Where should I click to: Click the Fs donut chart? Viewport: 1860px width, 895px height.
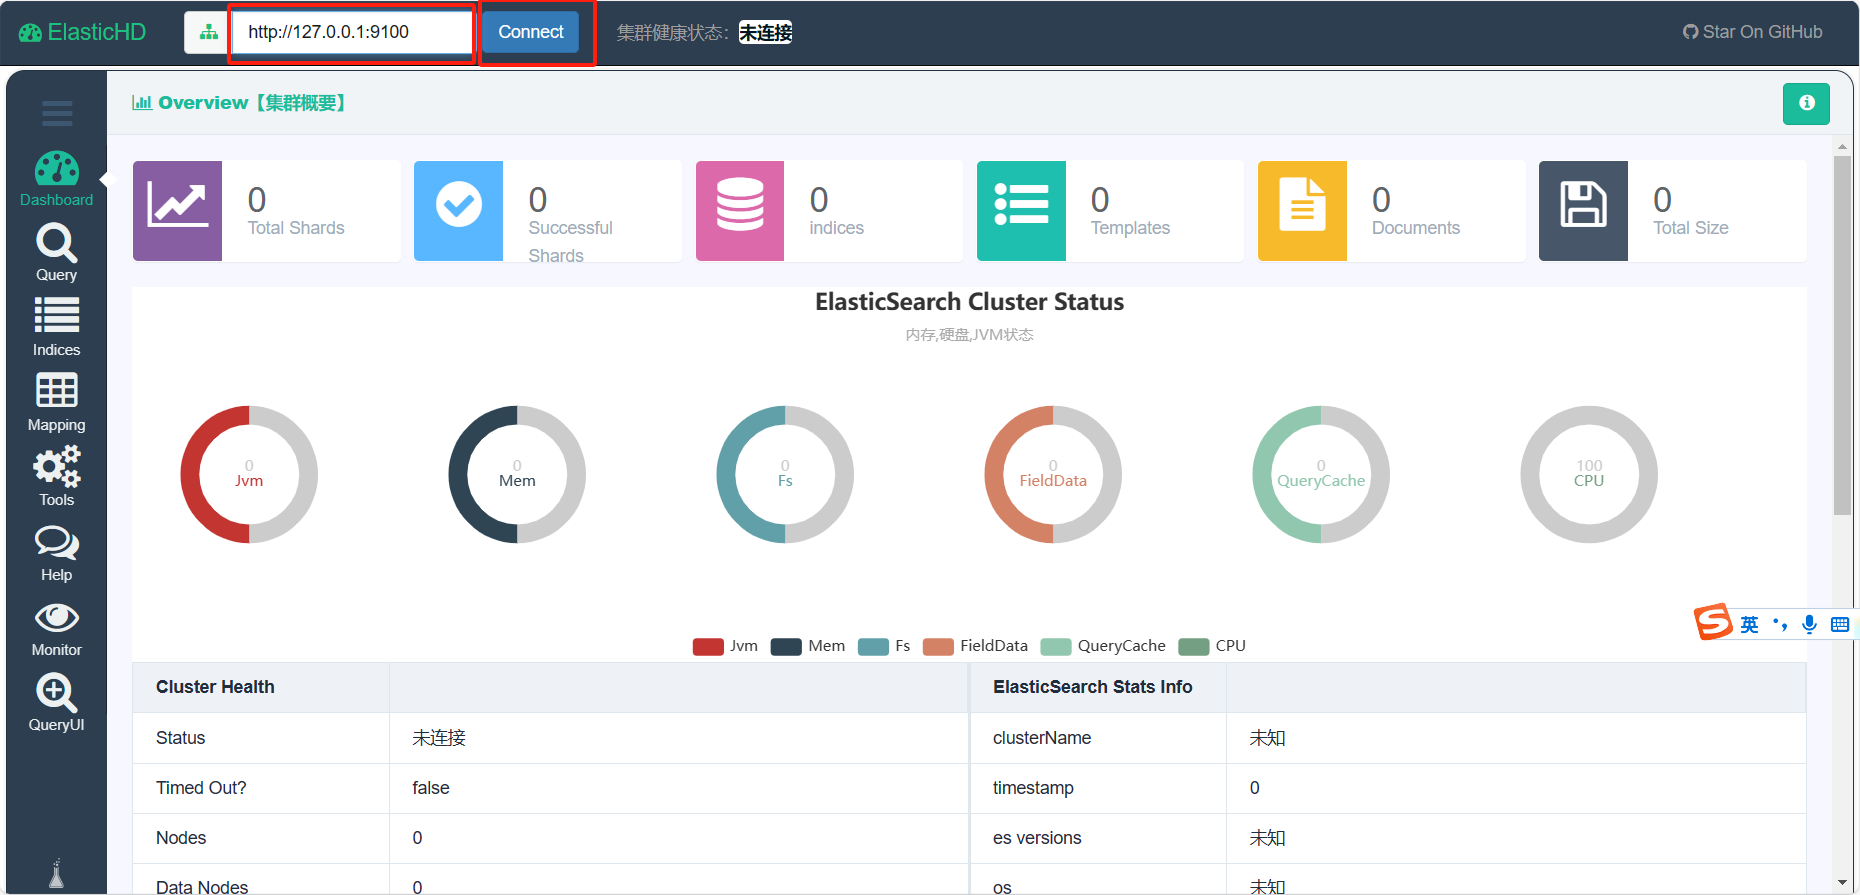point(785,474)
